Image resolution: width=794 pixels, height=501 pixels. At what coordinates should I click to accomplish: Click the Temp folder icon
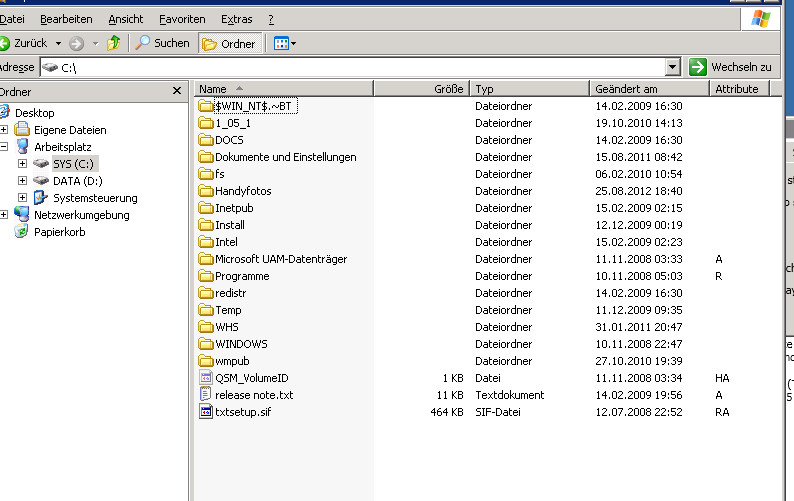click(x=206, y=310)
